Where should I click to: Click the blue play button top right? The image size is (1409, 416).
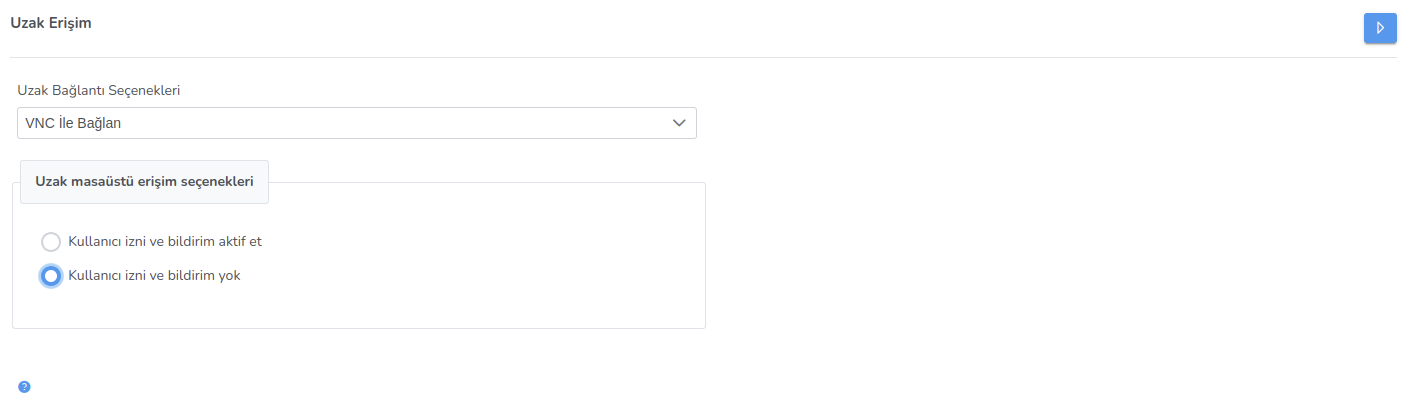[1380, 28]
